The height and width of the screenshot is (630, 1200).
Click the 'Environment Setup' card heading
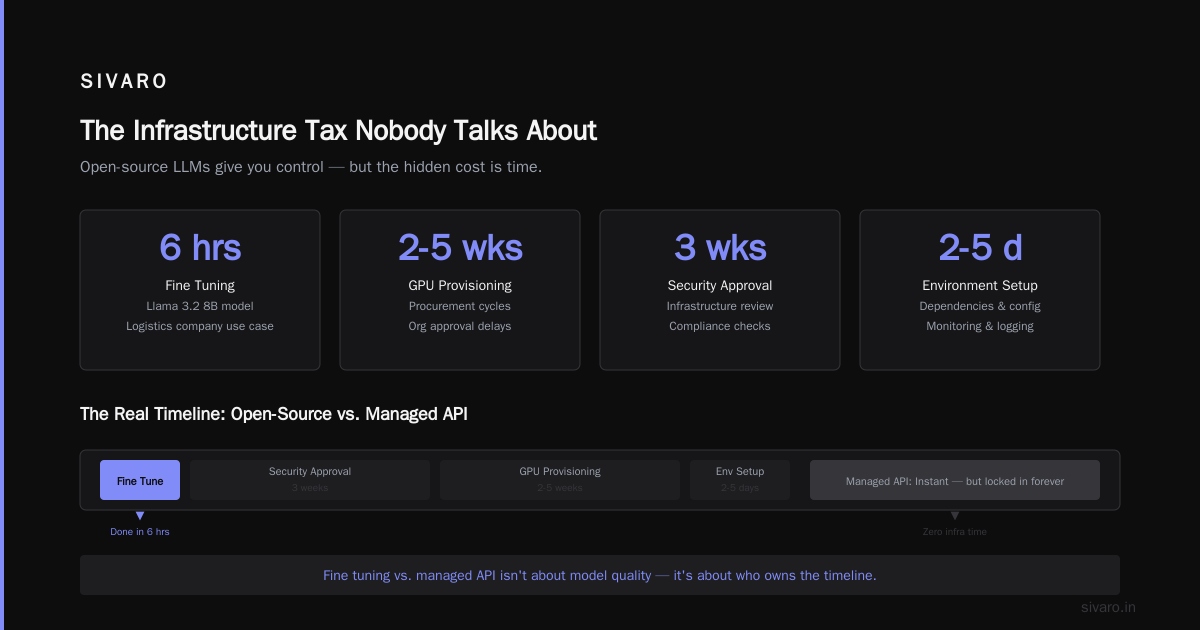coord(980,285)
